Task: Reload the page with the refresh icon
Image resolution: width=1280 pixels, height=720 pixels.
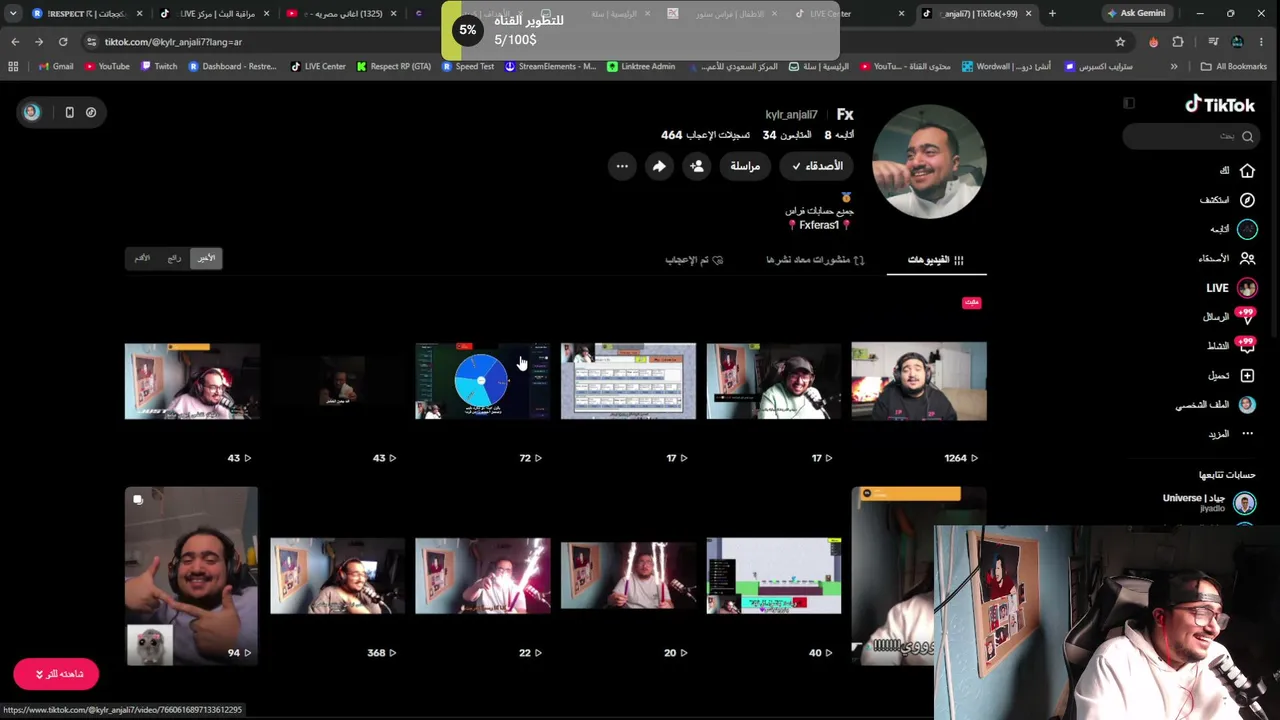Action: pyautogui.click(x=63, y=42)
